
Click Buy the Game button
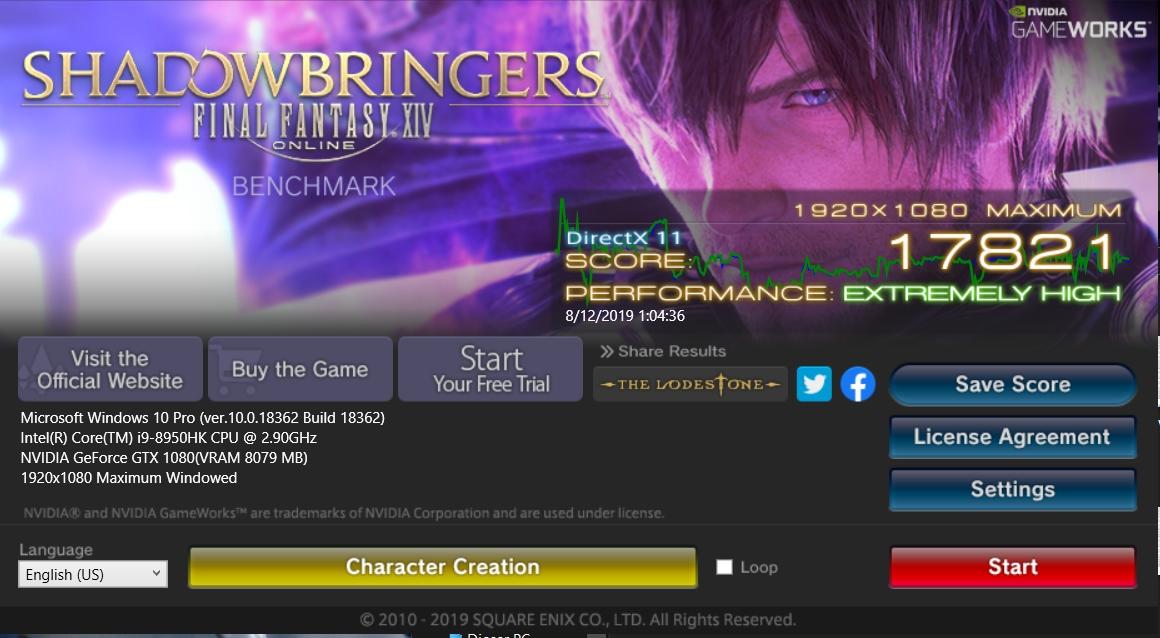click(x=300, y=369)
